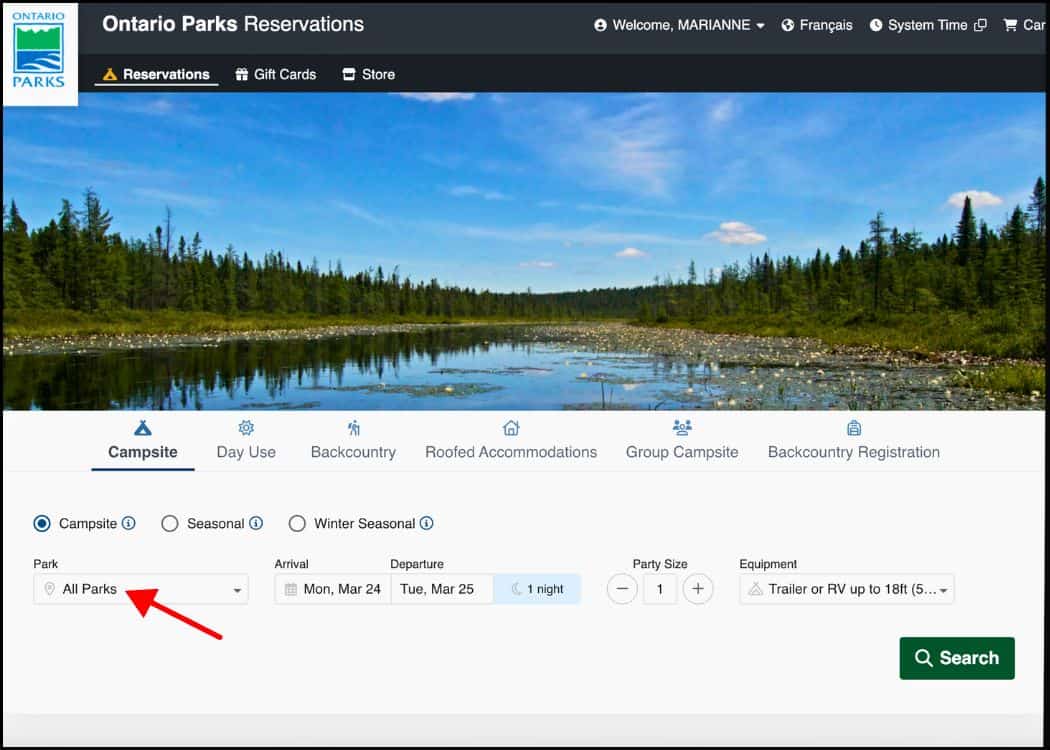Click the Party Size number field
The image size is (1050, 750).
click(660, 589)
